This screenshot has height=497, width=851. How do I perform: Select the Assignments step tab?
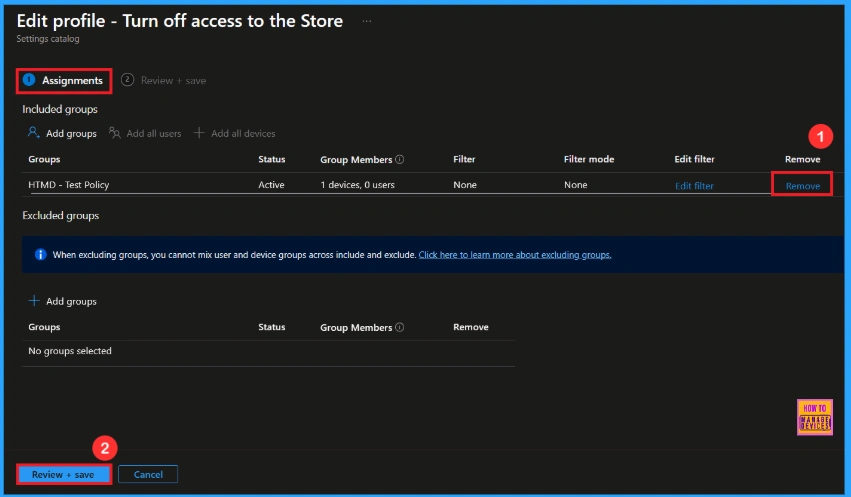pyautogui.click(x=64, y=80)
